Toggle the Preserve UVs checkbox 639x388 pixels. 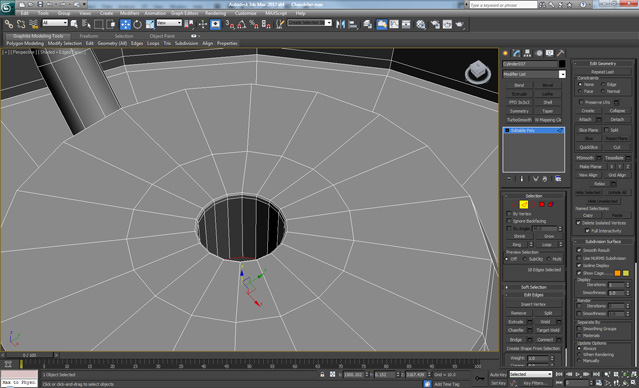coord(581,103)
